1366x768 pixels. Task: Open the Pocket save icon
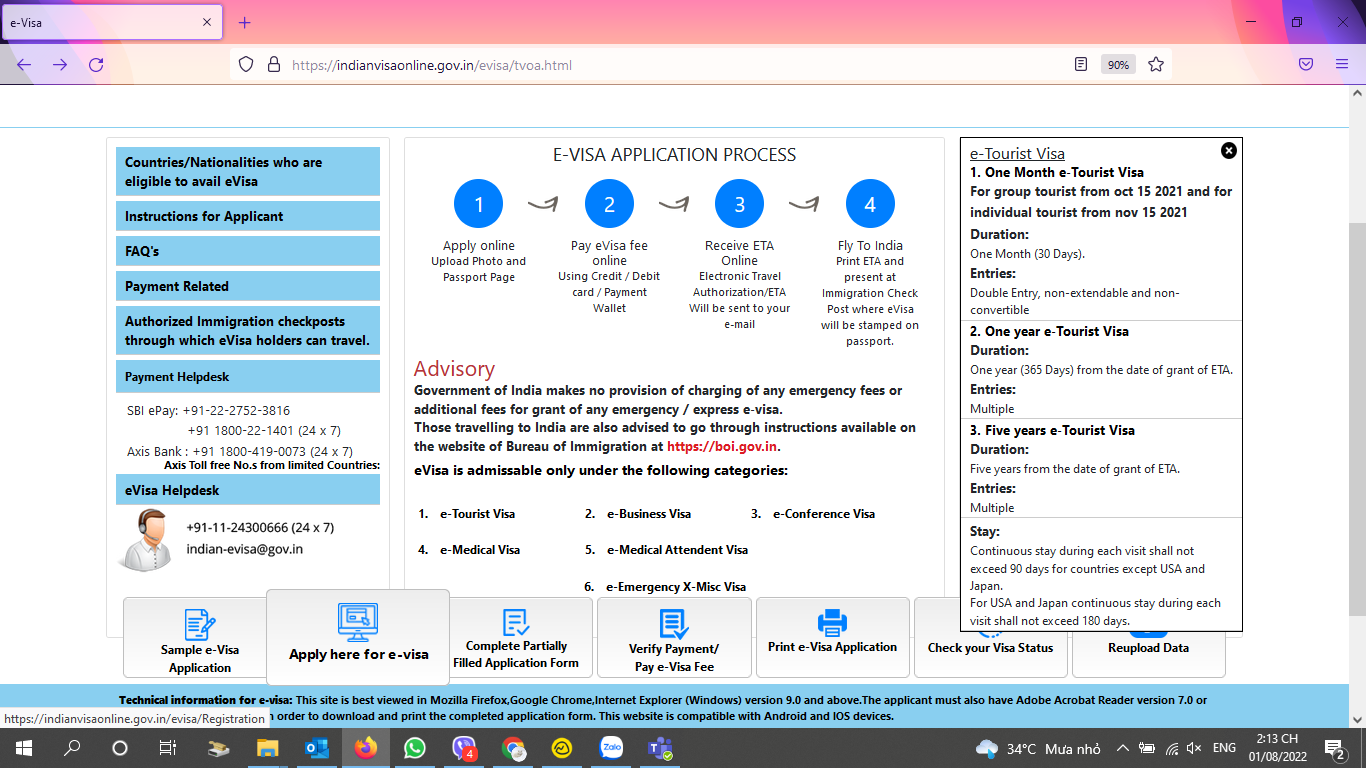click(x=1306, y=64)
